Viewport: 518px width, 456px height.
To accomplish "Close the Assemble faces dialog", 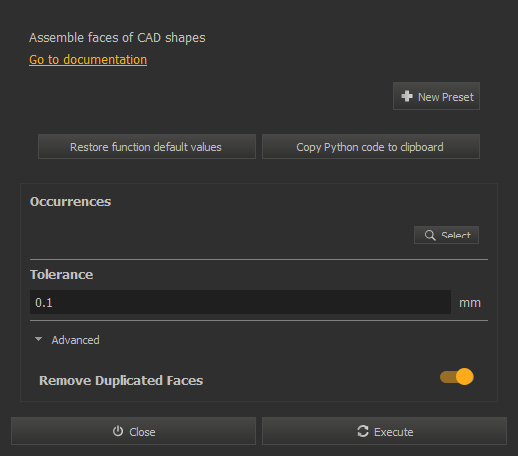I will (133, 431).
